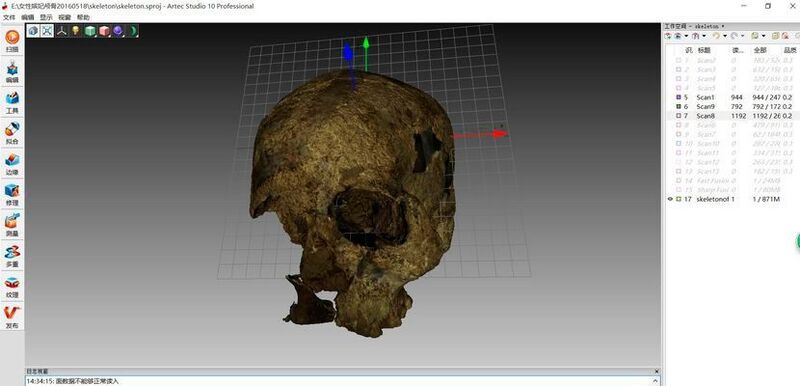Viewport: 800px width, 386px height.
Task: Toggle the checkbox for row 11 Scan11
Action: [x=679, y=152]
